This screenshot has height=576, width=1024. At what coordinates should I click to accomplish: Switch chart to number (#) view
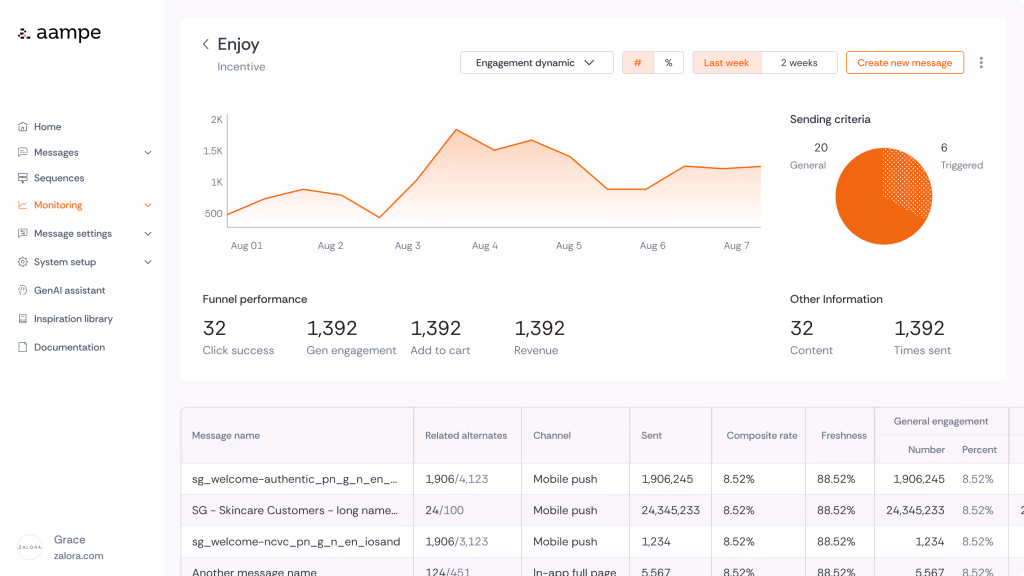(x=637, y=63)
